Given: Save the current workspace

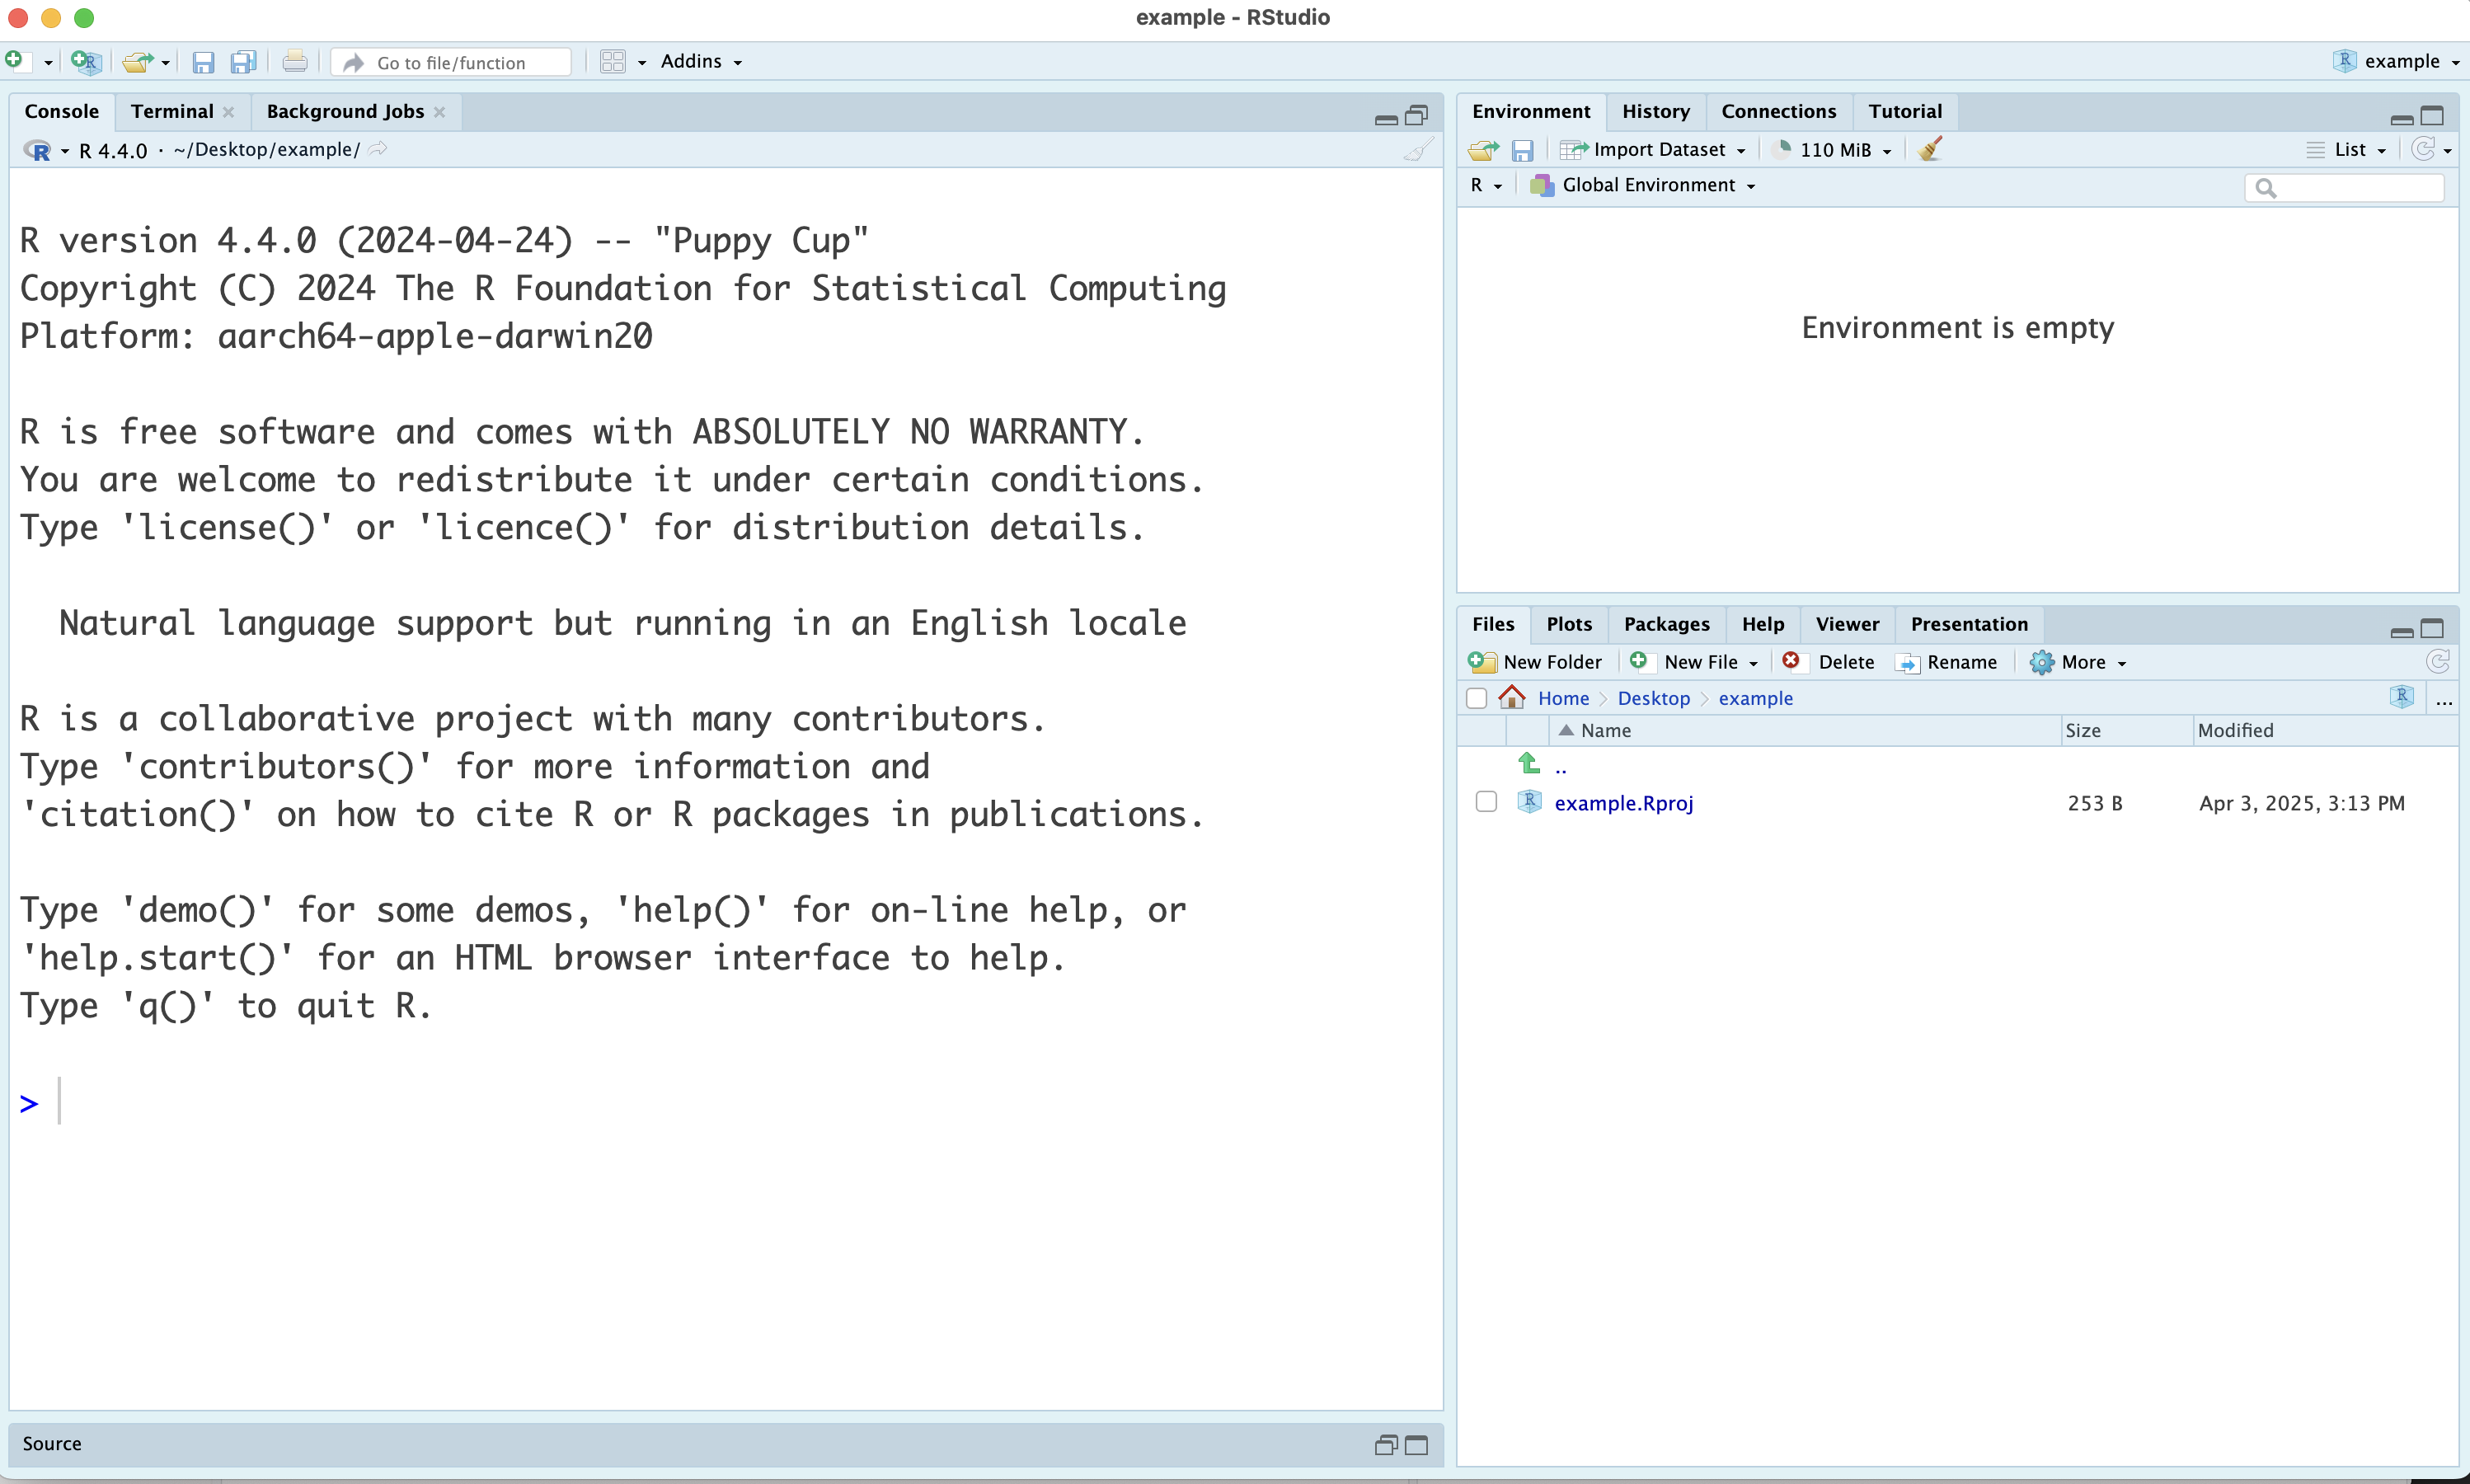Looking at the screenshot, I should pyautogui.click(x=1523, y=148).
